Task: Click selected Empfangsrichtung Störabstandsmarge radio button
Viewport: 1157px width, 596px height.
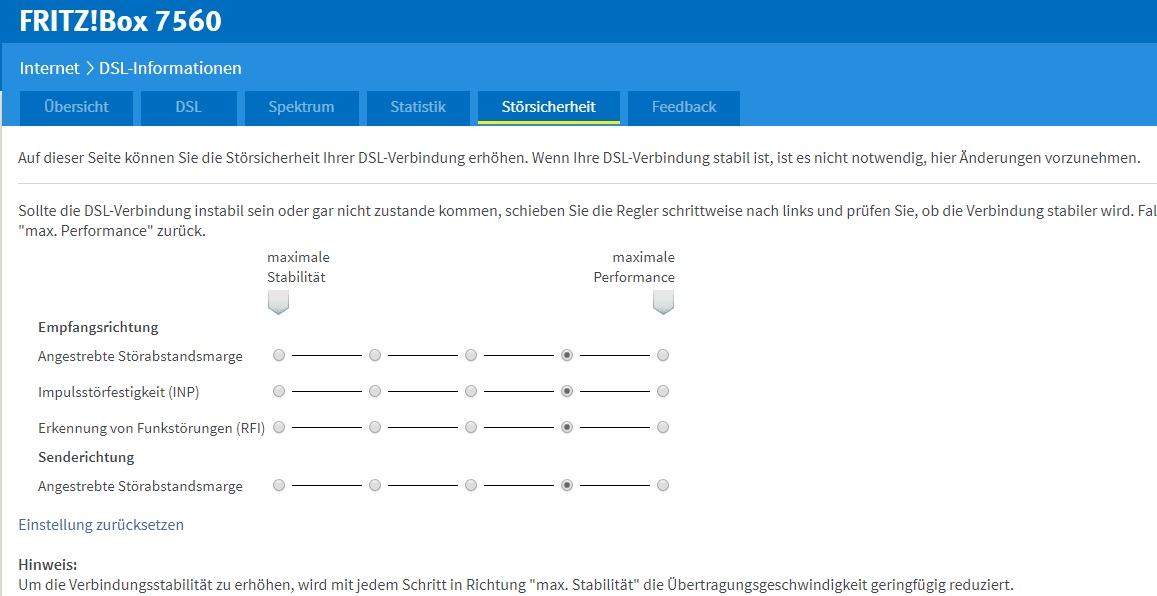Action: [x=567, y=356]
